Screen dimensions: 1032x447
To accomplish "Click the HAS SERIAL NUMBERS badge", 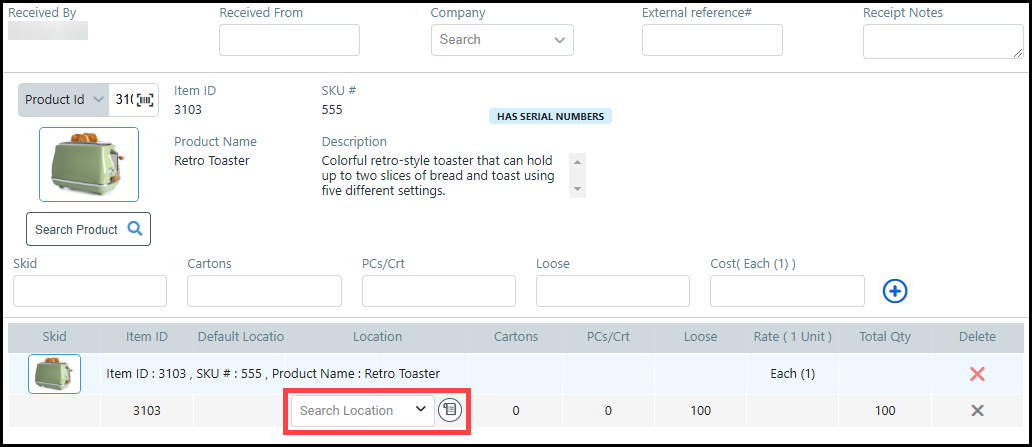I will [550, 116].
